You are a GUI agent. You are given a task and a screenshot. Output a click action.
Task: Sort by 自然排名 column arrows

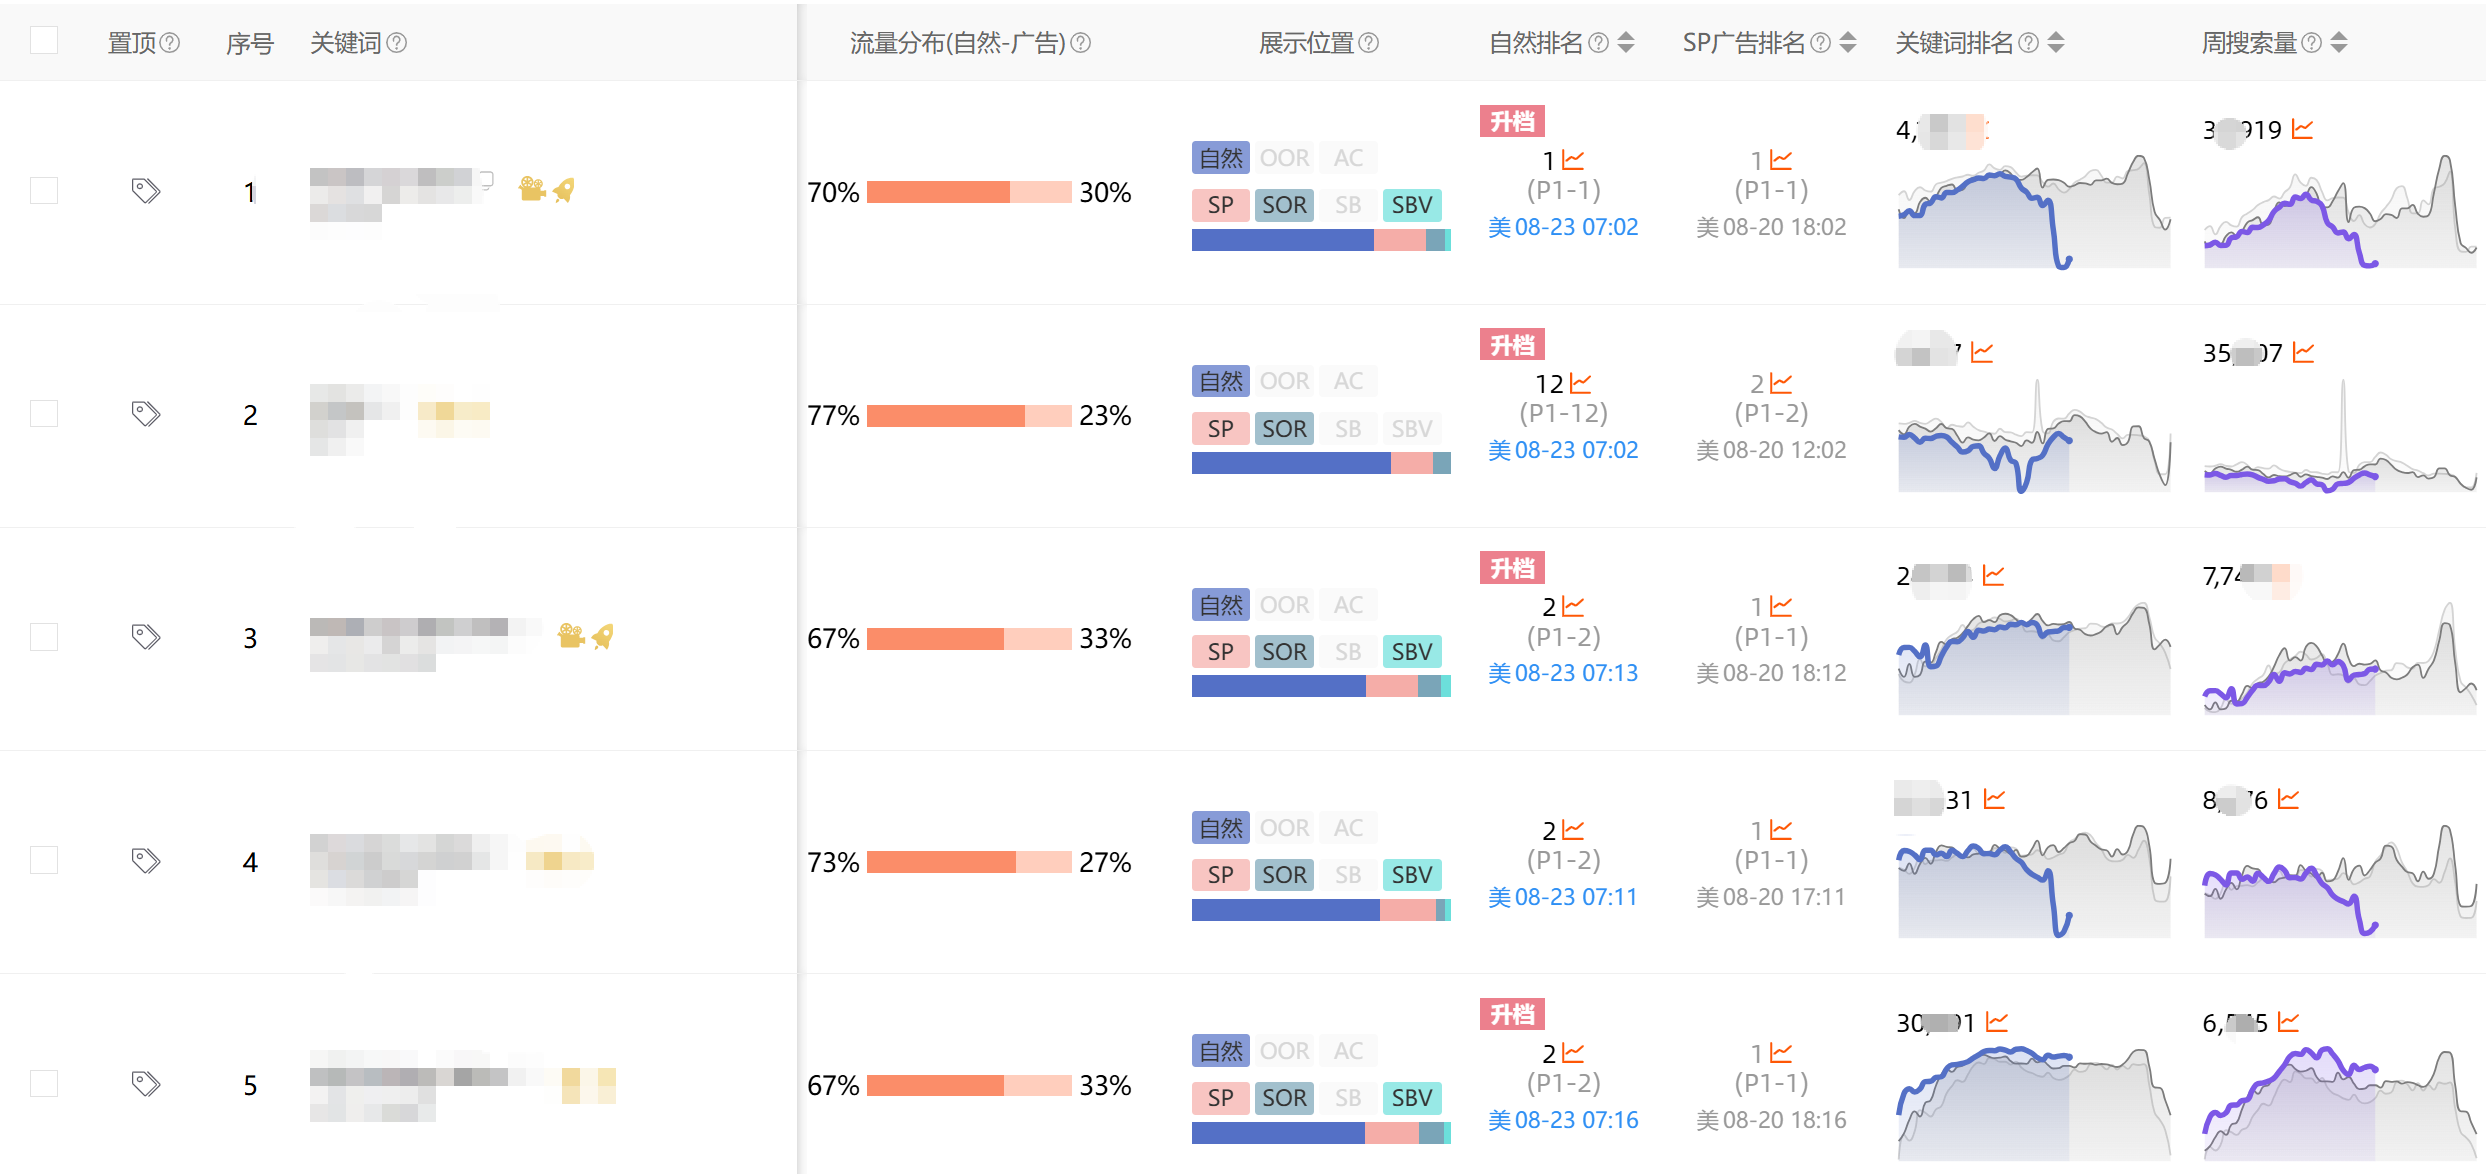pos(1626,42)
